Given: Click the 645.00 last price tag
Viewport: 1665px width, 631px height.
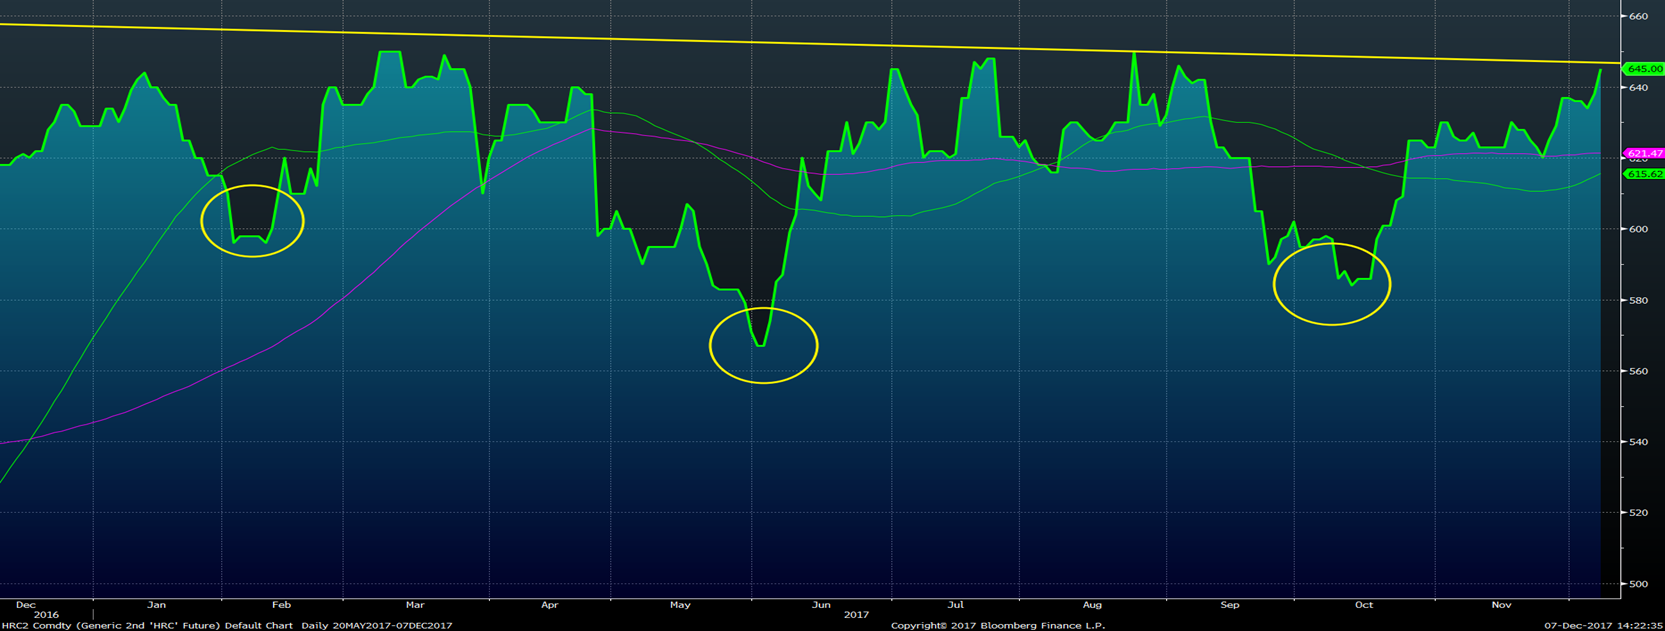Looking at the screenshot, I should pos(1643,69).
